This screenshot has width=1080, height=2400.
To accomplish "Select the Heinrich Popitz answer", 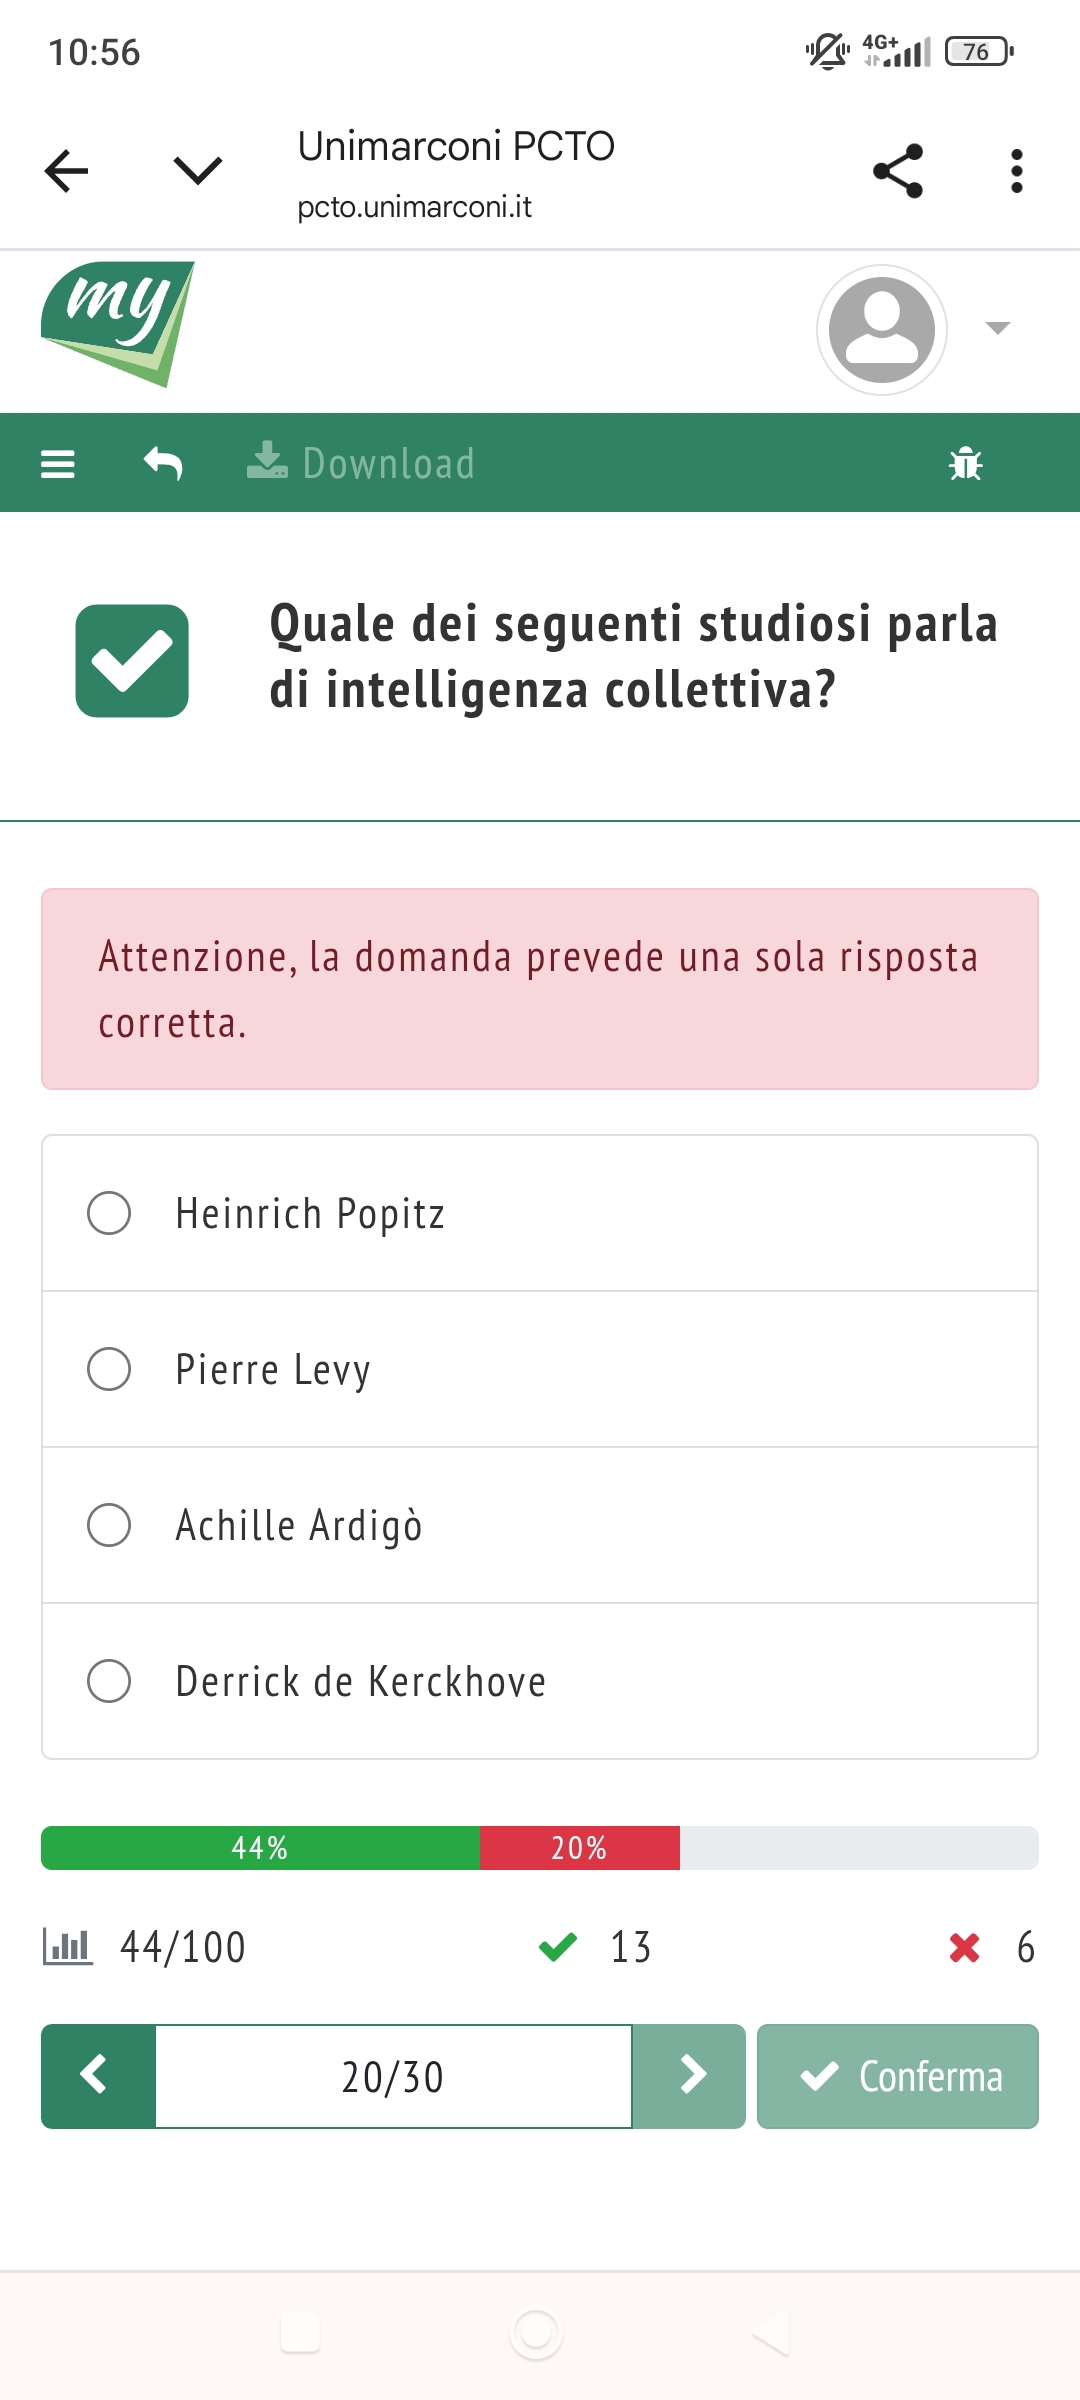I will (109, 1213).
